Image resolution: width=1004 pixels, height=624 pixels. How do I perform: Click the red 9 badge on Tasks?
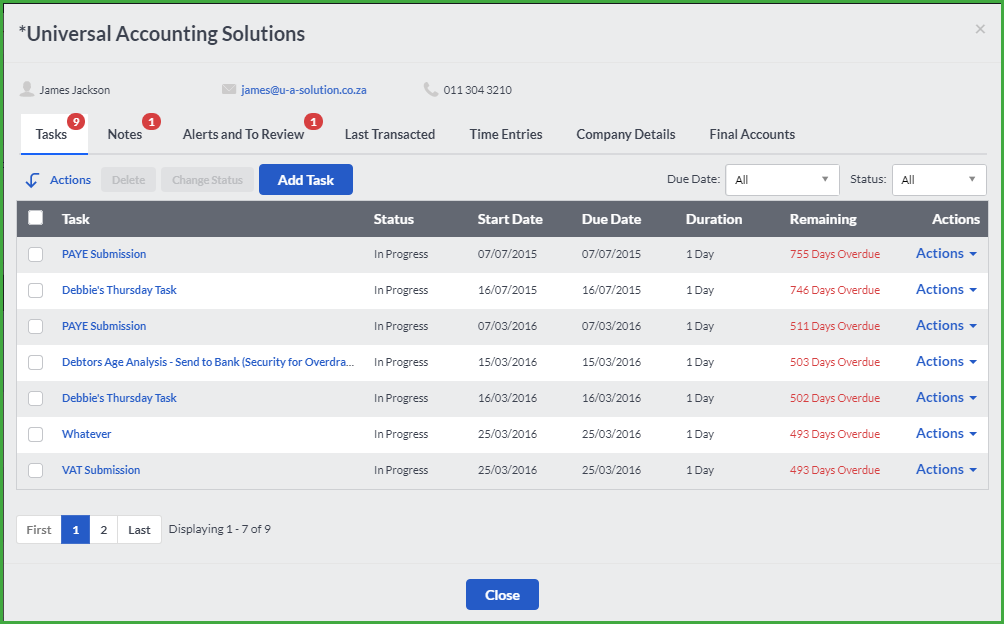pyautogui.click(x=76, y=122)
